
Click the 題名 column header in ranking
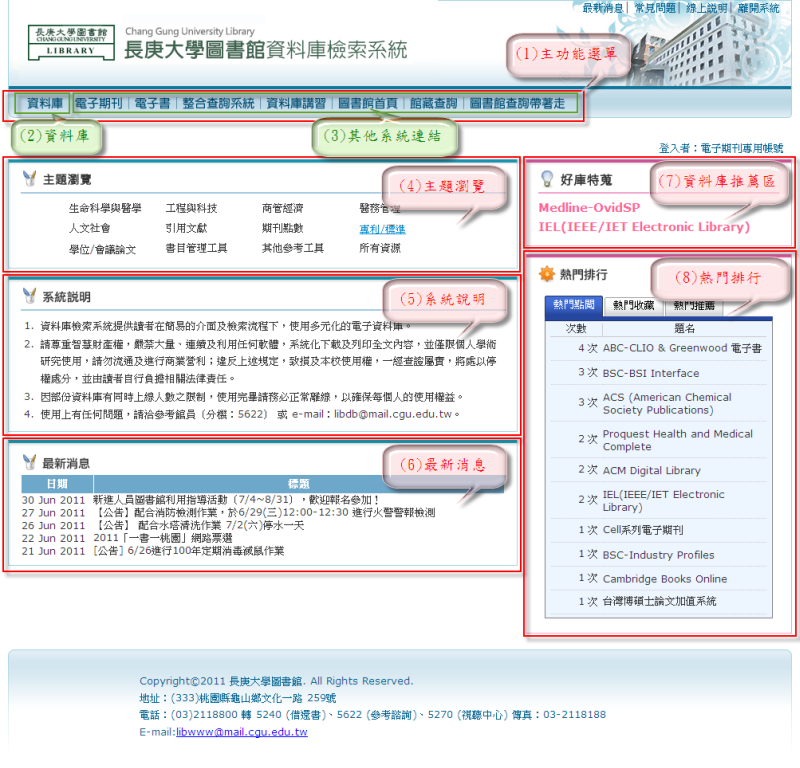click(684, 328)
